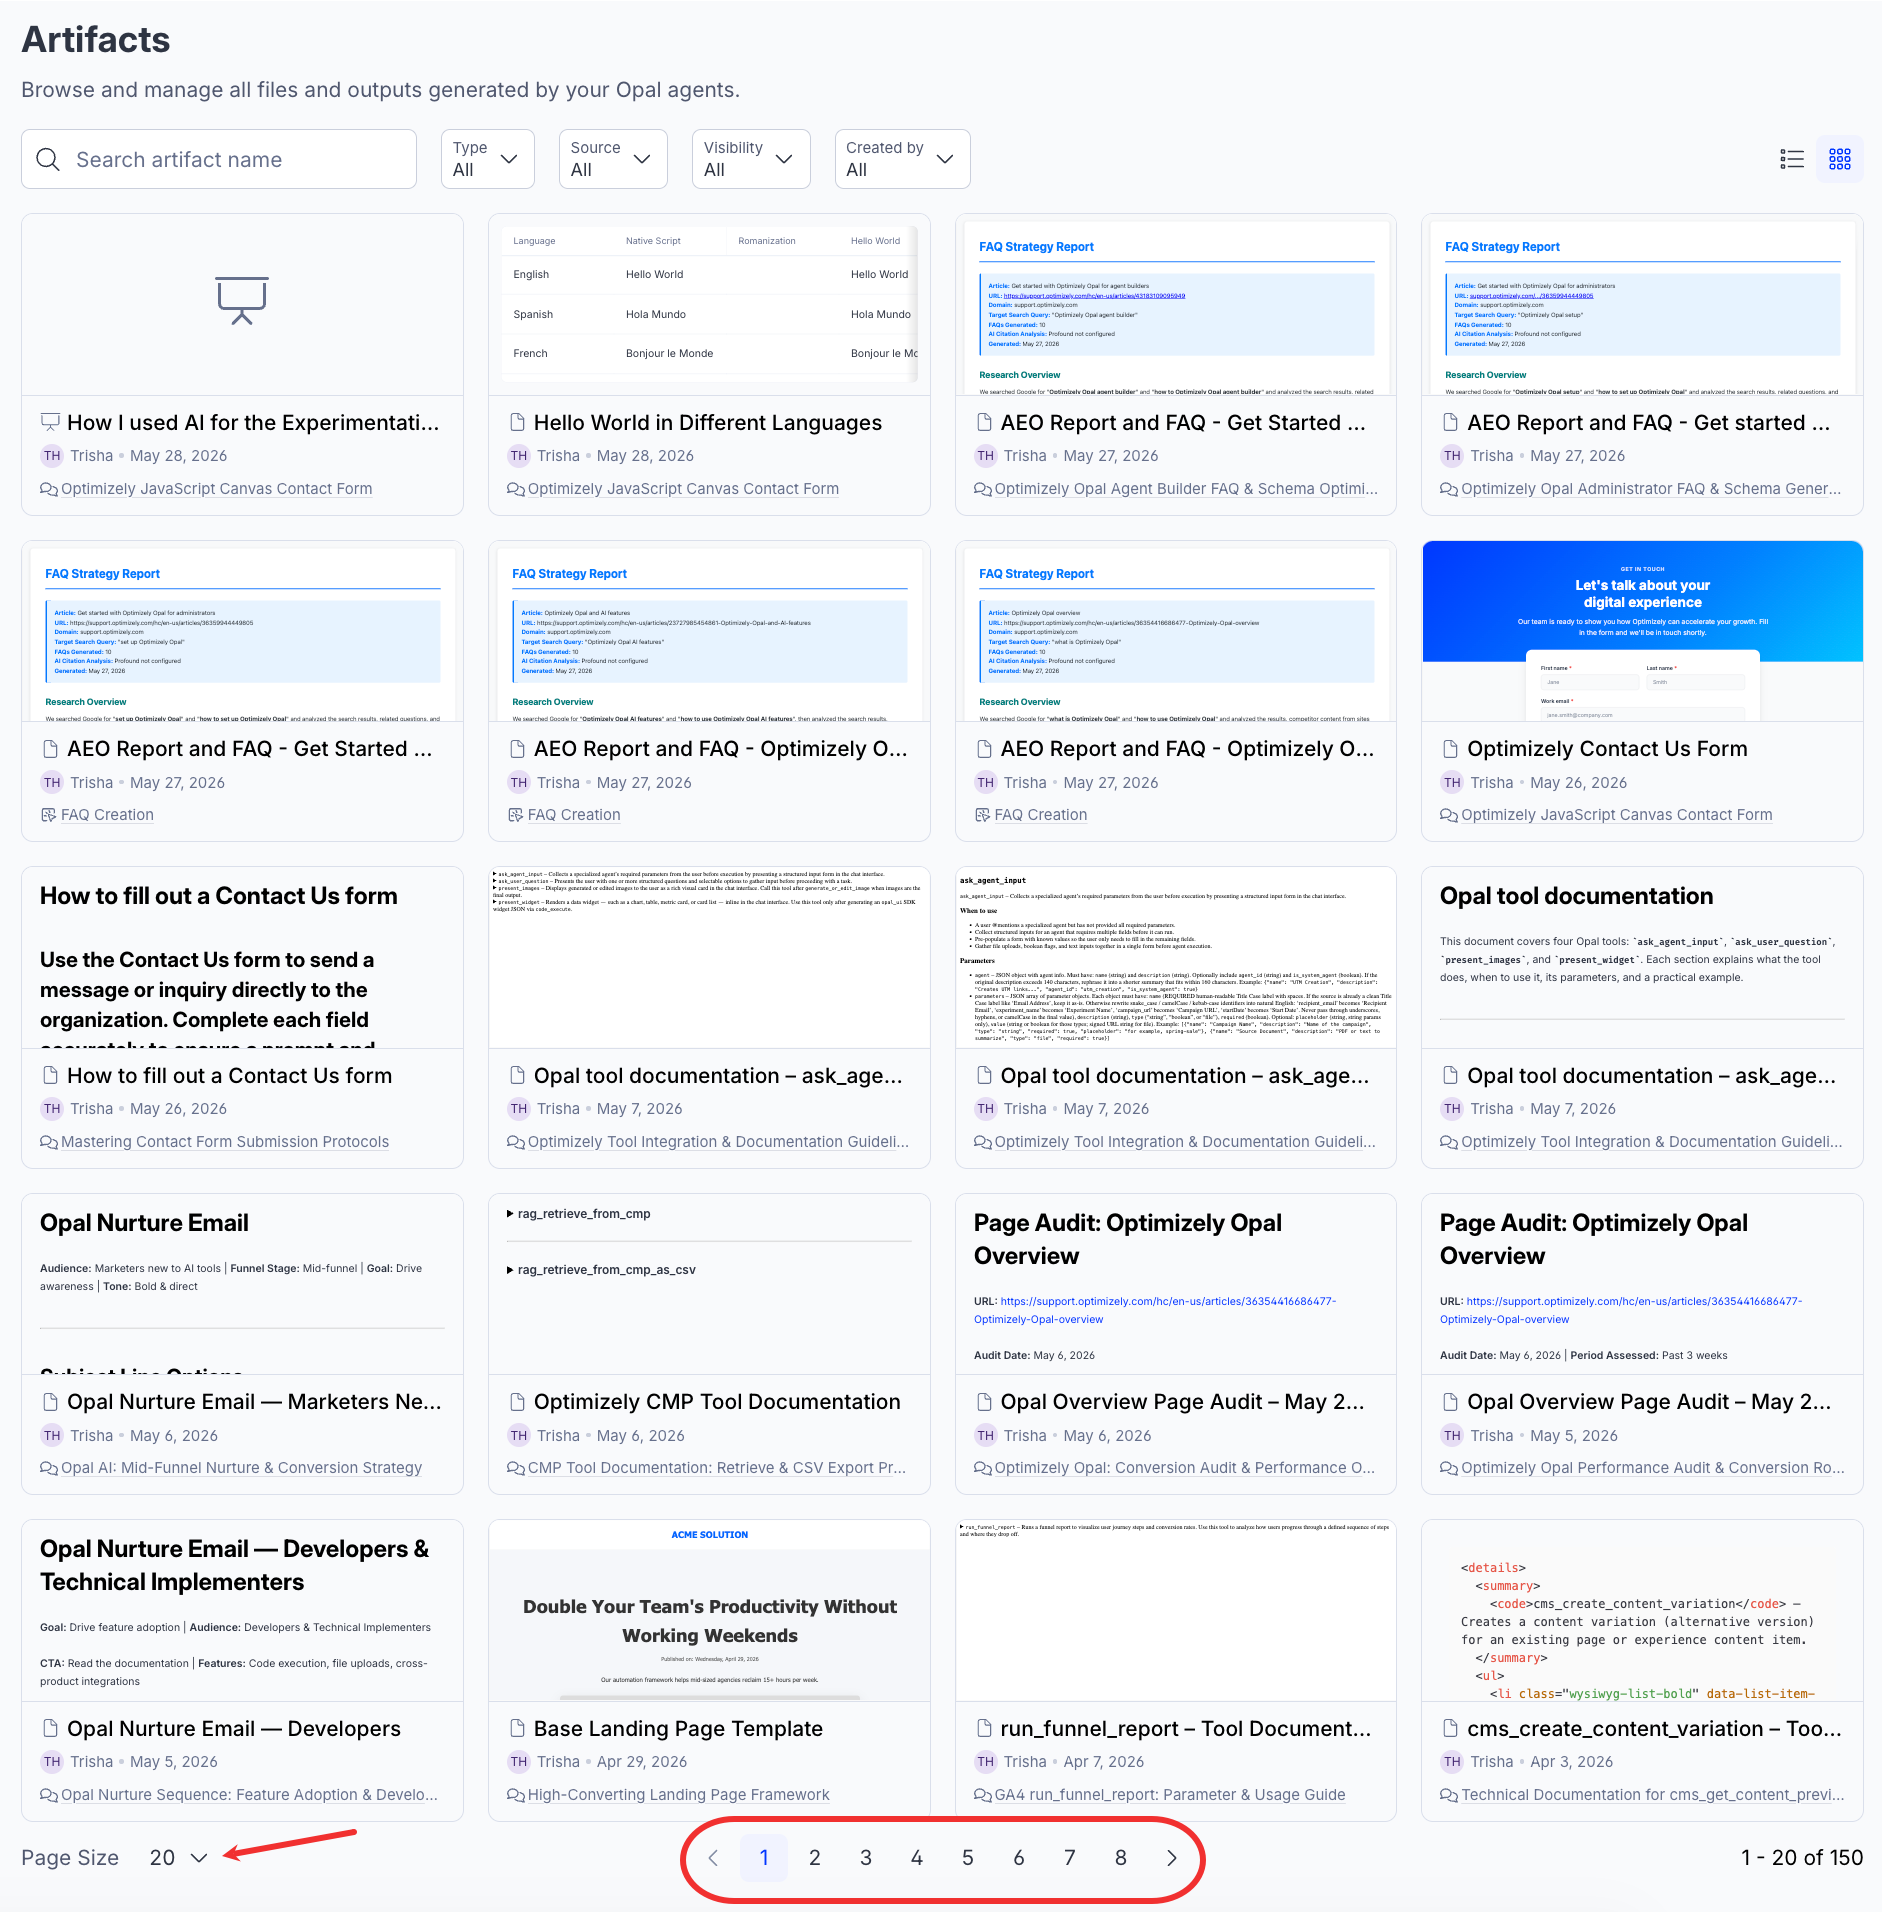The height and width of the screenshot is (1912, 1882).
Task: Open the Visibility filter dropdown
Action: click(751, 159)
